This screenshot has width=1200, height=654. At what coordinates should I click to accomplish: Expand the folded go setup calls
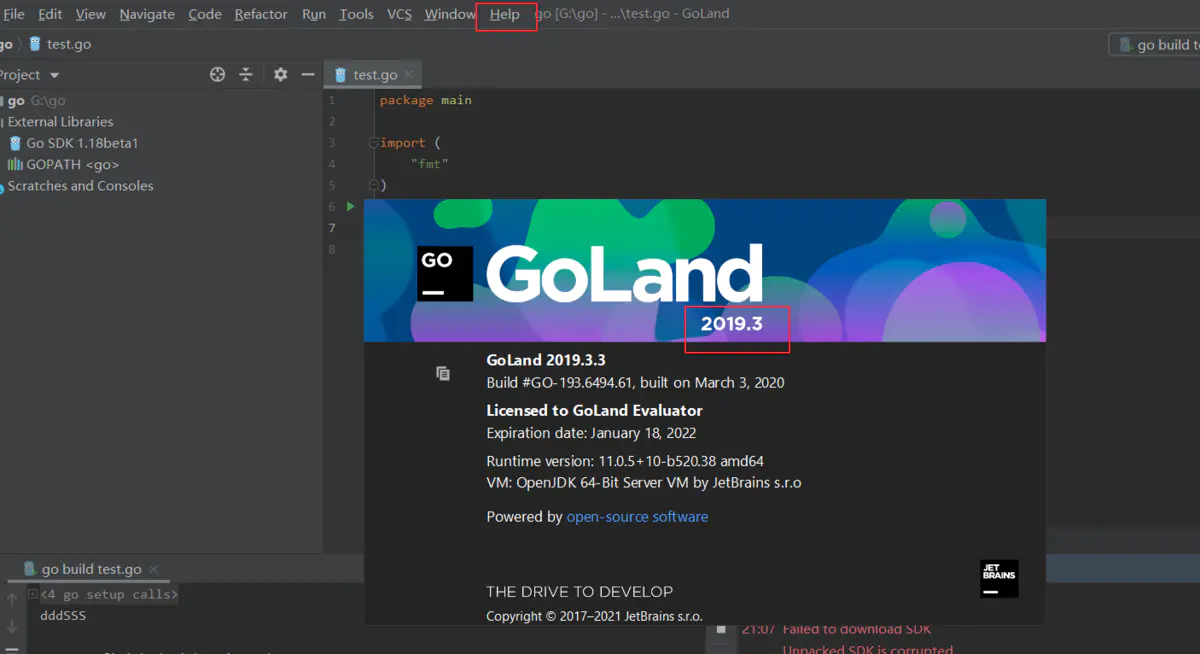tap(33, 594)
